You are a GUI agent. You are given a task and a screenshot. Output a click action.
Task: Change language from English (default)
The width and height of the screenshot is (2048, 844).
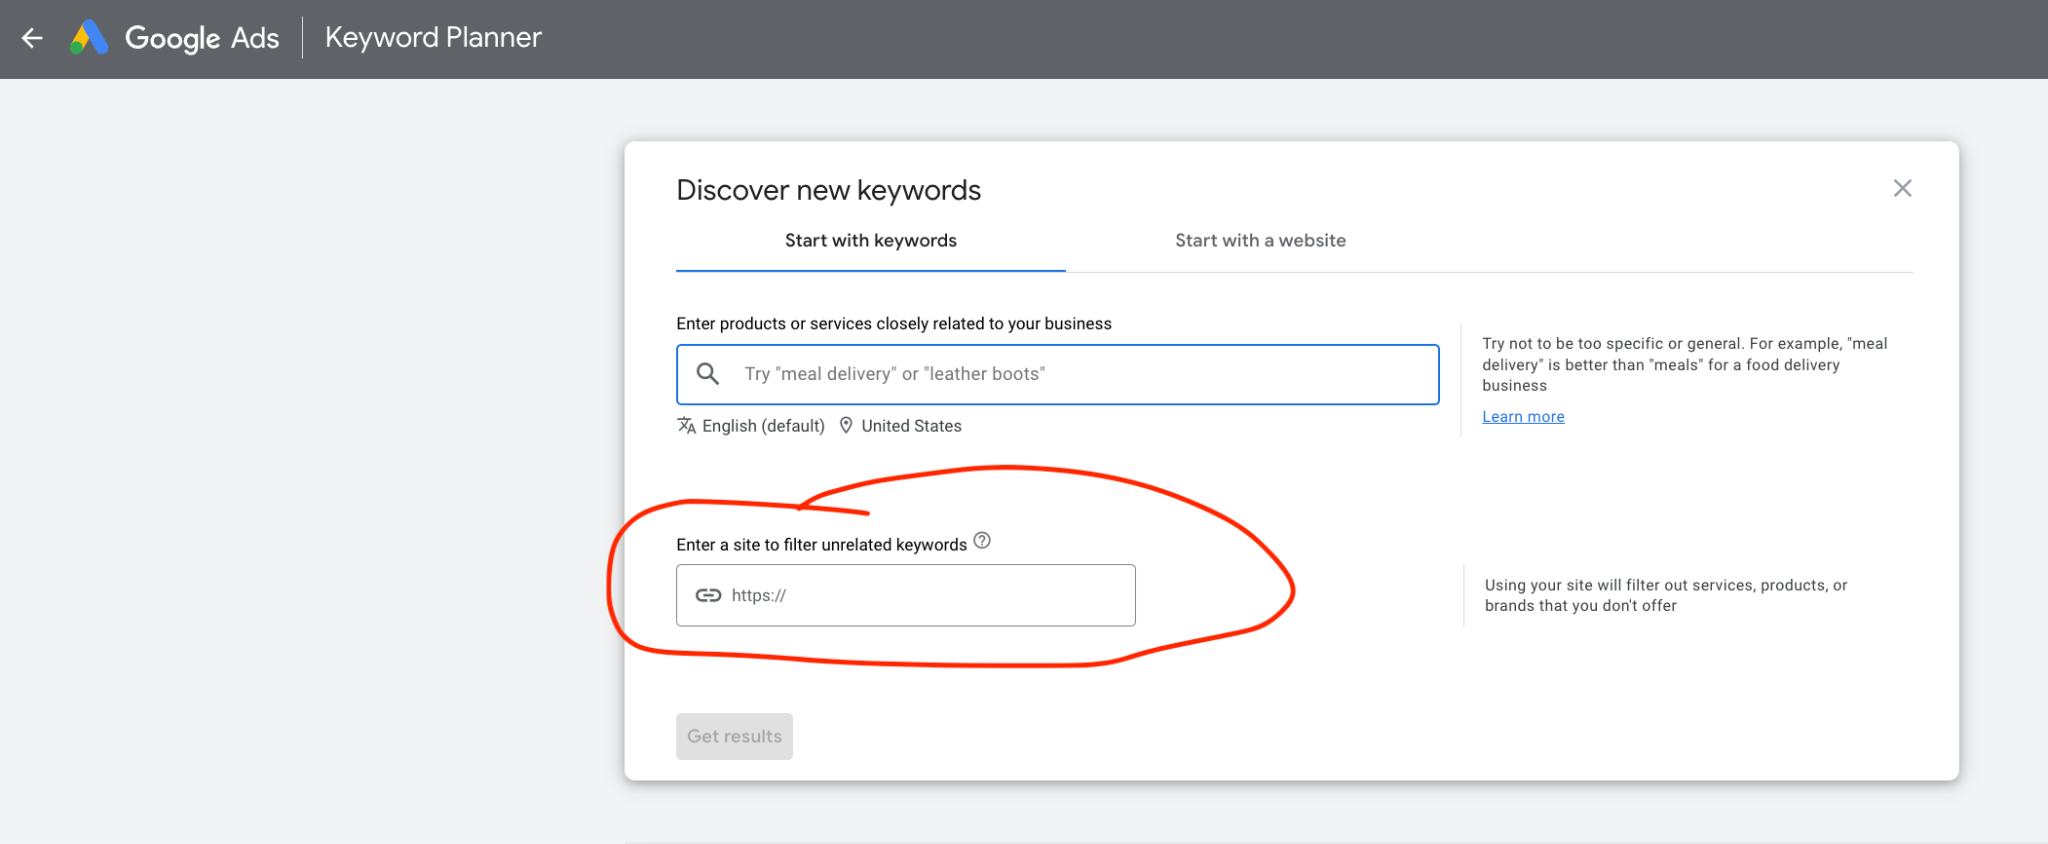(x=763, y=426)
